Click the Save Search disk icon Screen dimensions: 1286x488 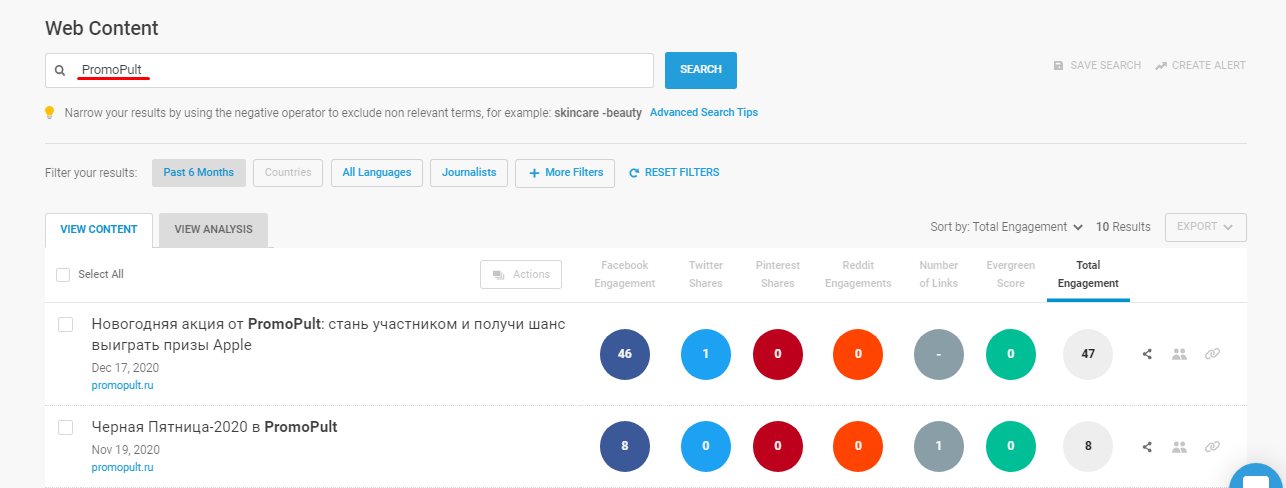[1058, 66]
